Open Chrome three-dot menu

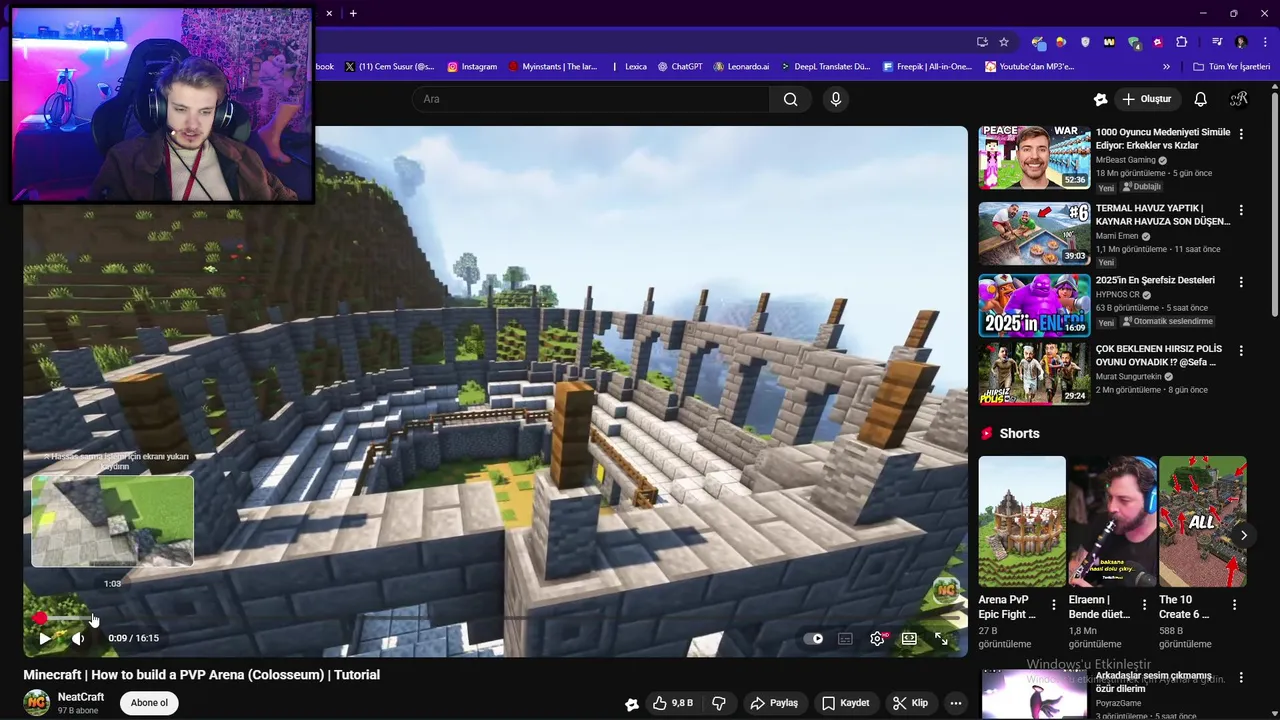pos(1263,42)
